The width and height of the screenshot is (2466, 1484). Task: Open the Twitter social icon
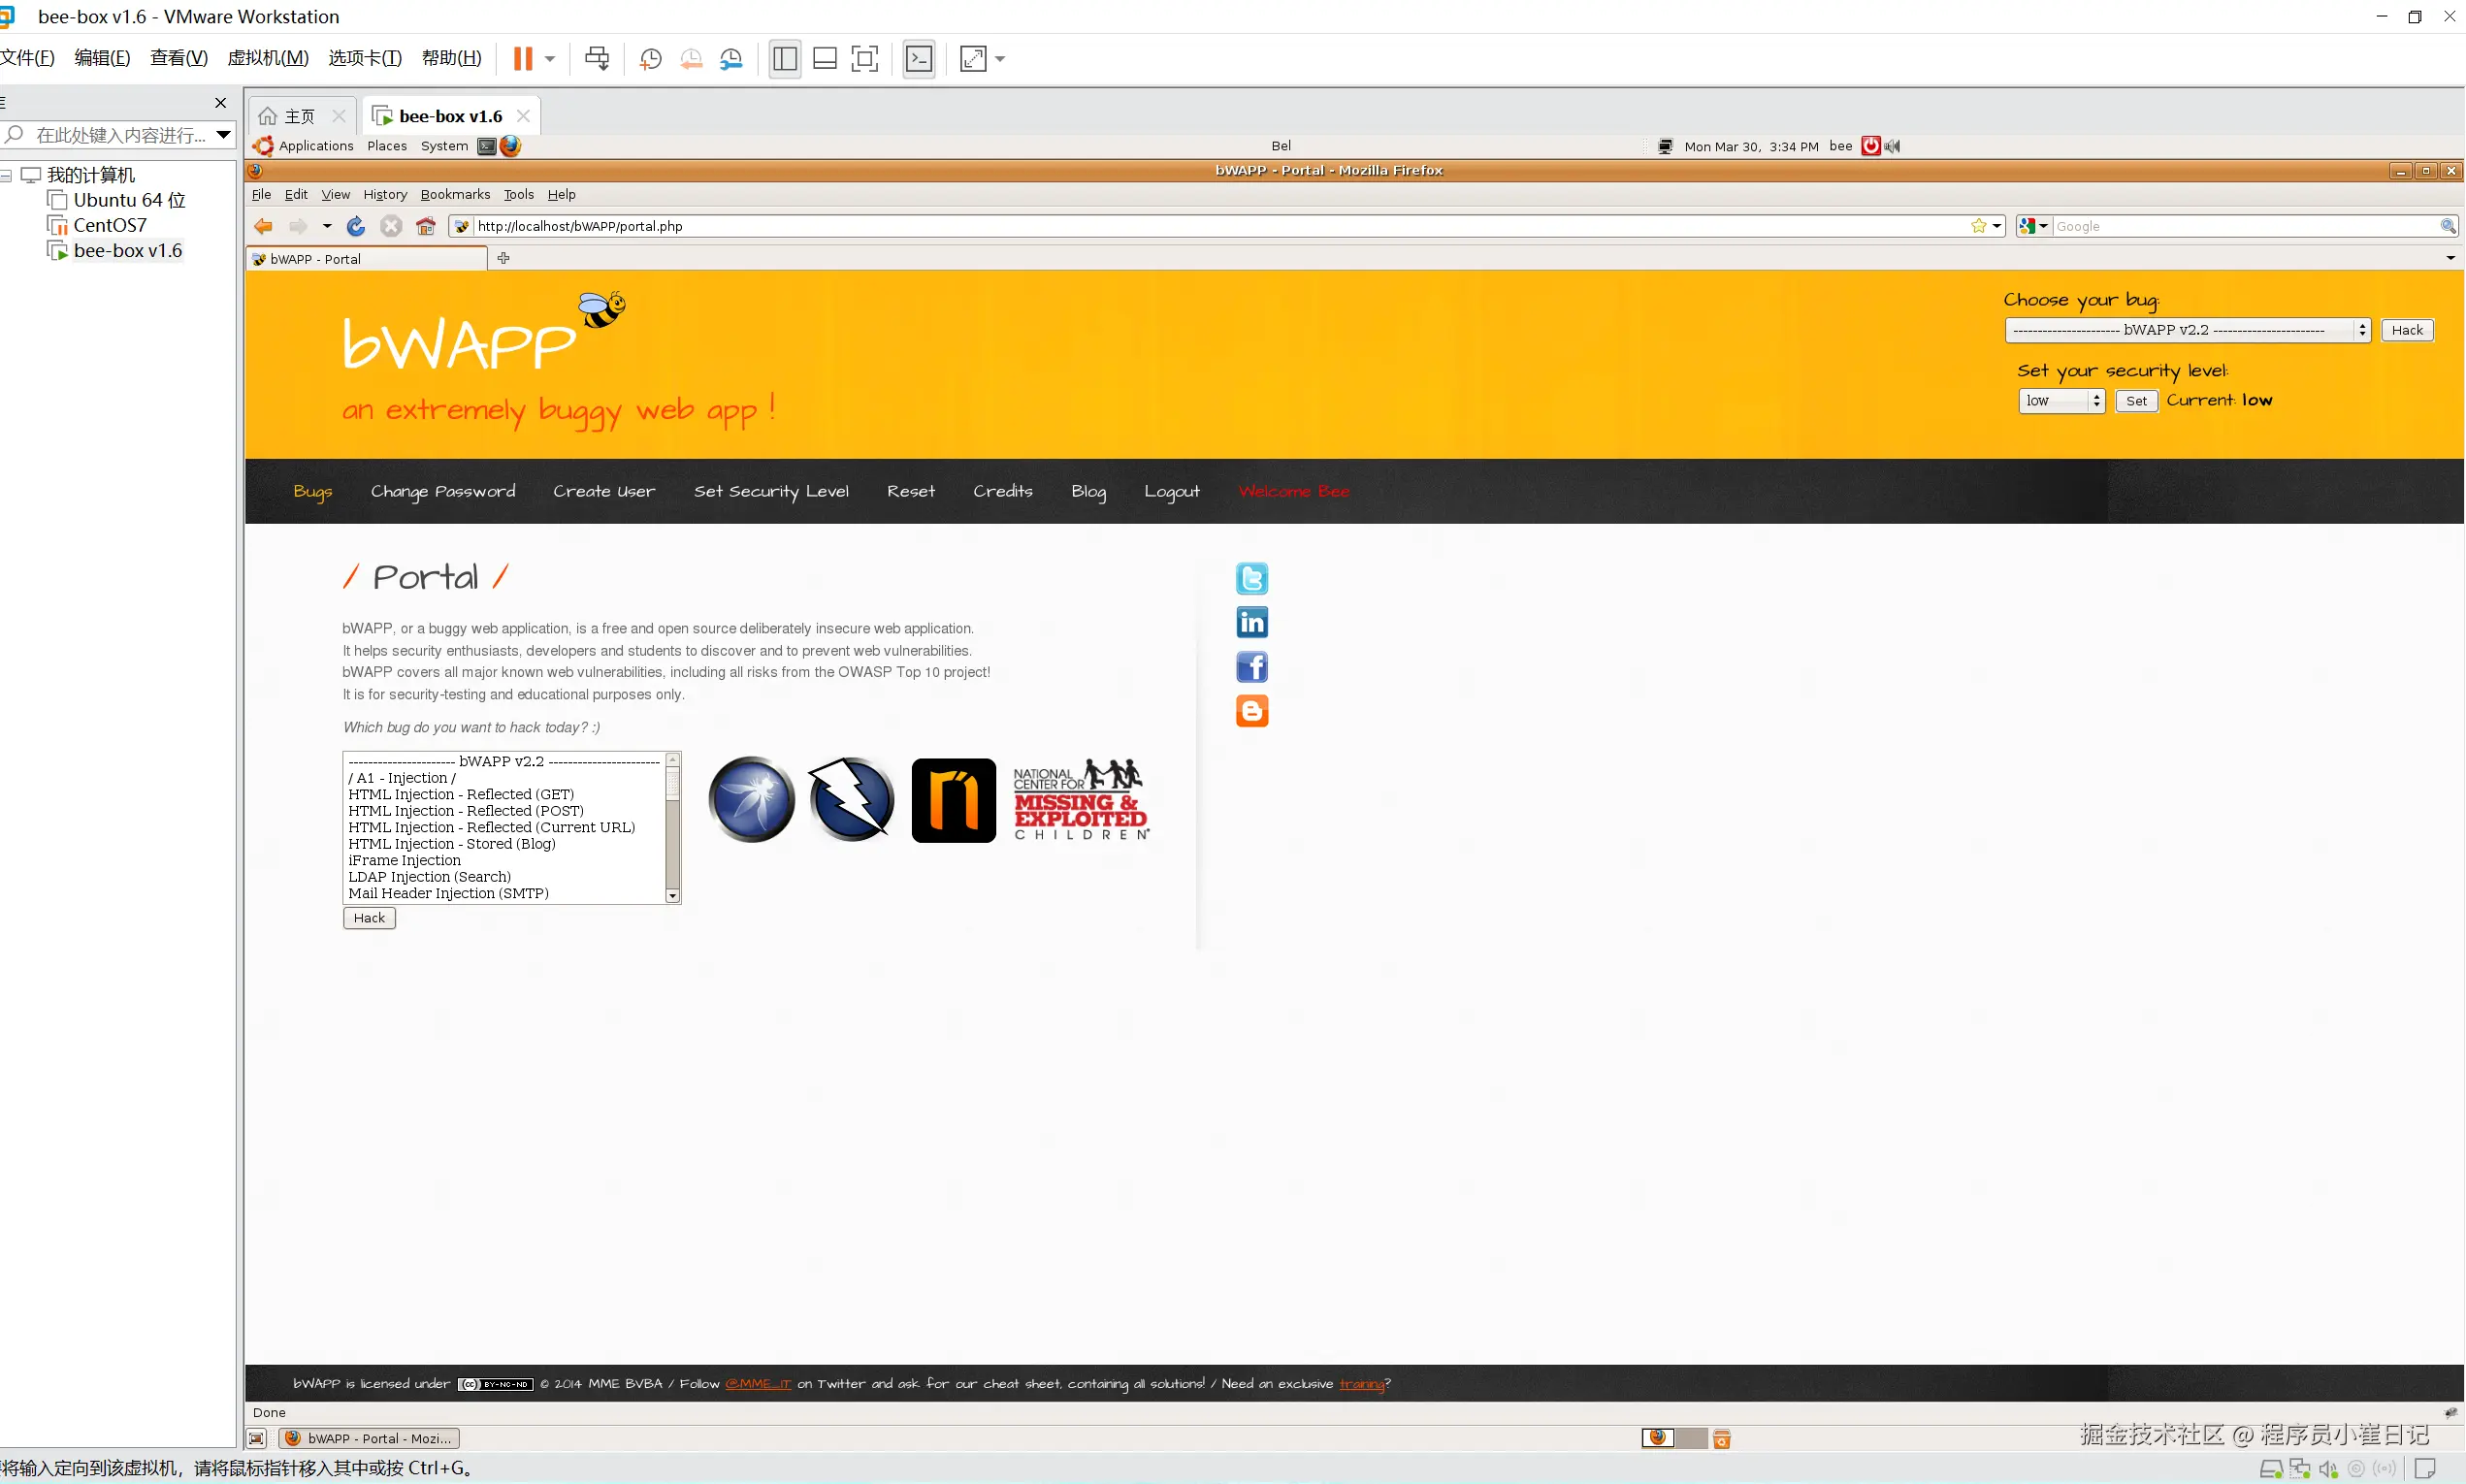point(1251,578)
